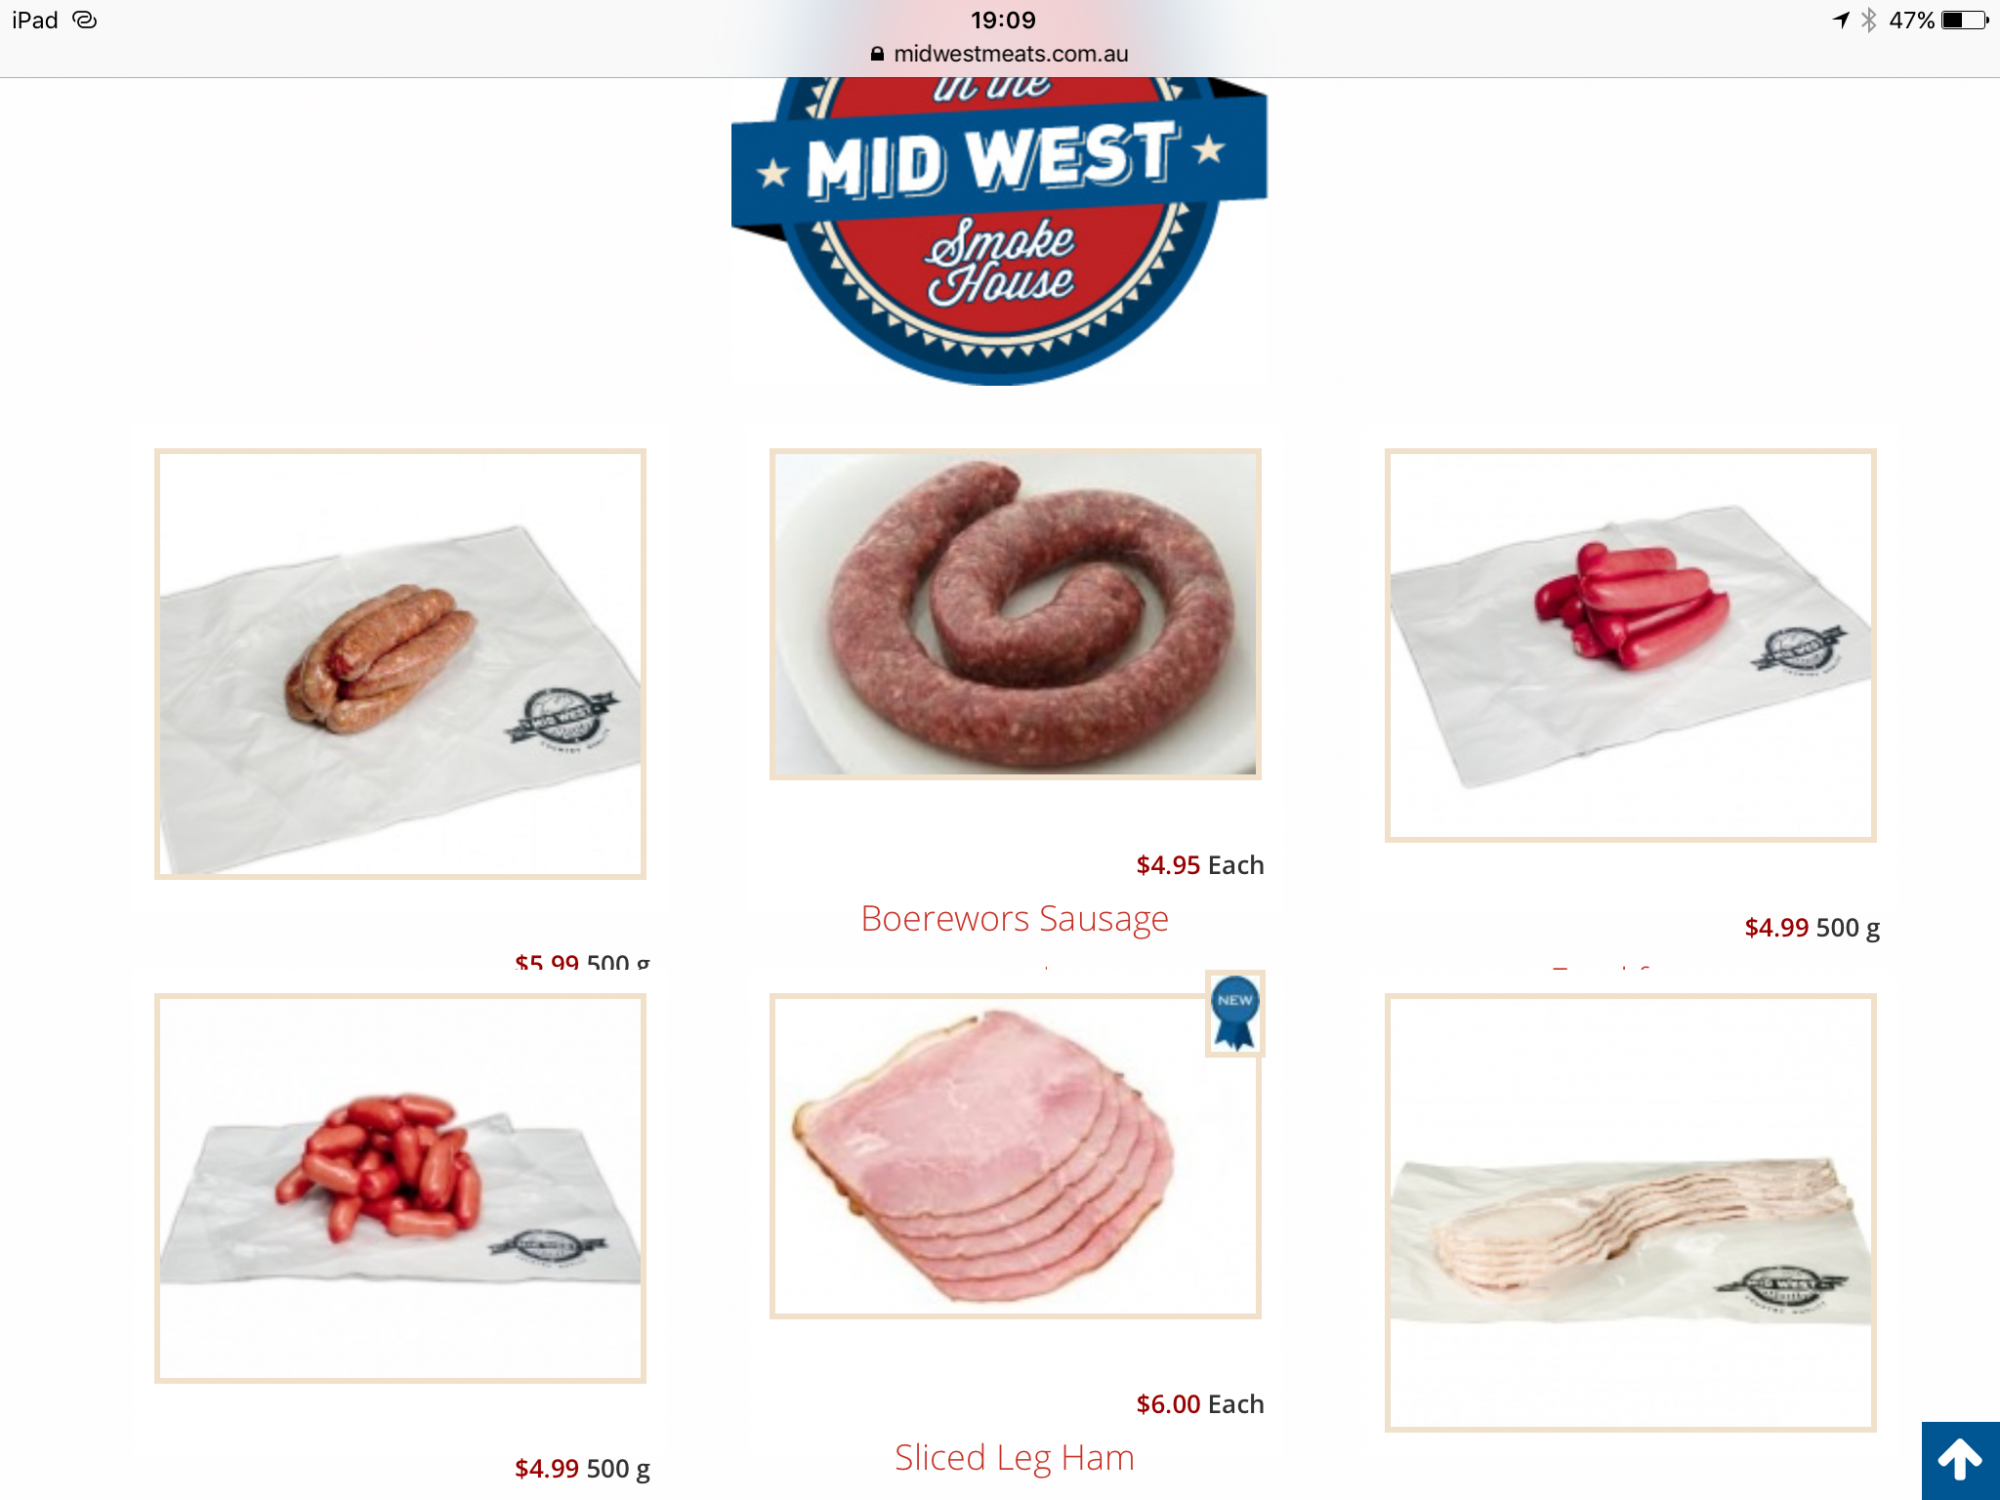This screenshot has width=2000, height=1500.
Task: Tap the scroll-to-top arrow button
Action: coord(1960,1461)
